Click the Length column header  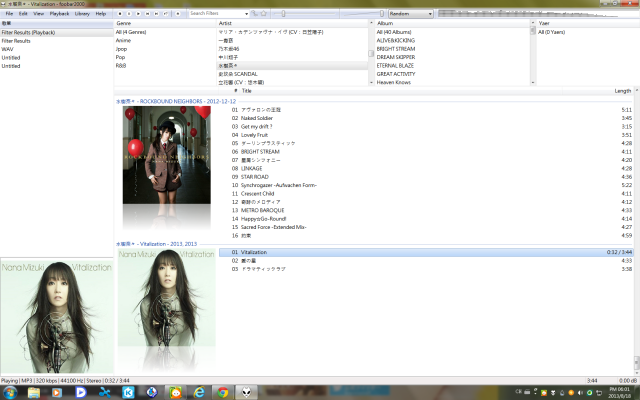598,91
